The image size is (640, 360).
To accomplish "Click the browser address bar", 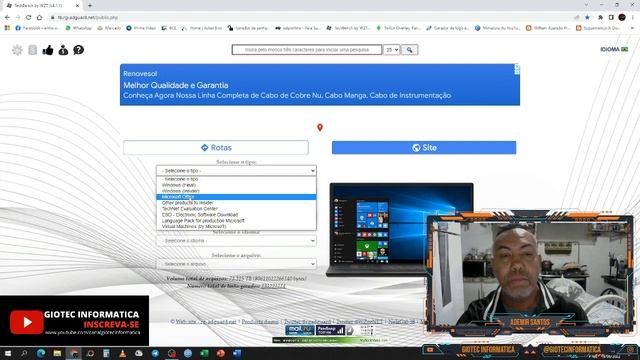I will click(310, 17).
